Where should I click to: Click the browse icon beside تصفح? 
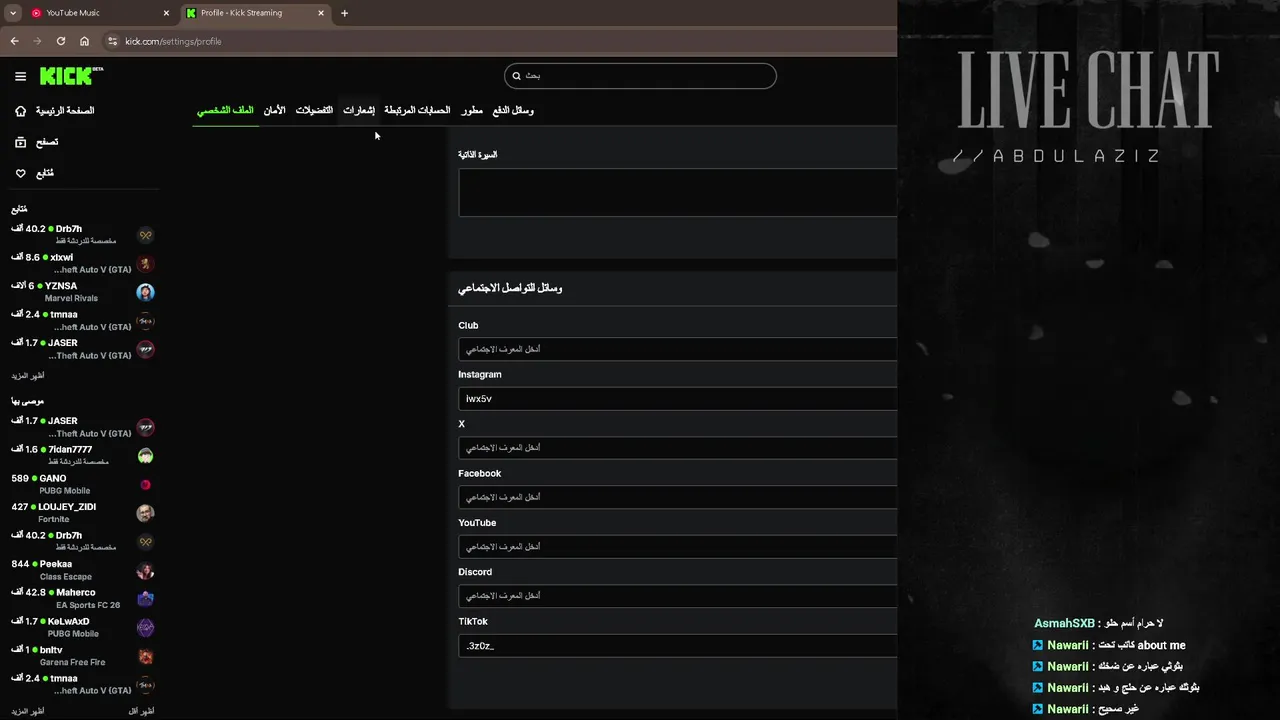pyautogui.click(x=20, y=142)
